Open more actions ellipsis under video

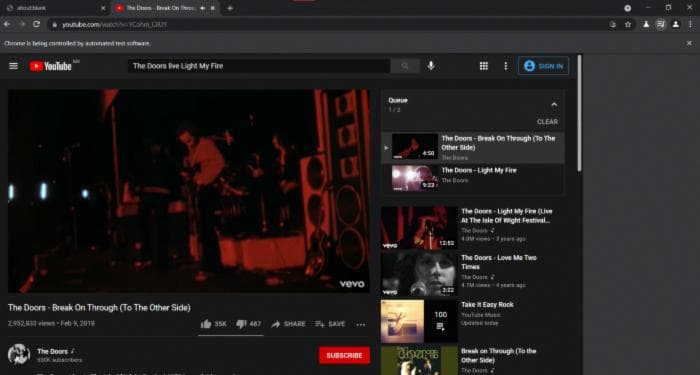pos(361,325)
